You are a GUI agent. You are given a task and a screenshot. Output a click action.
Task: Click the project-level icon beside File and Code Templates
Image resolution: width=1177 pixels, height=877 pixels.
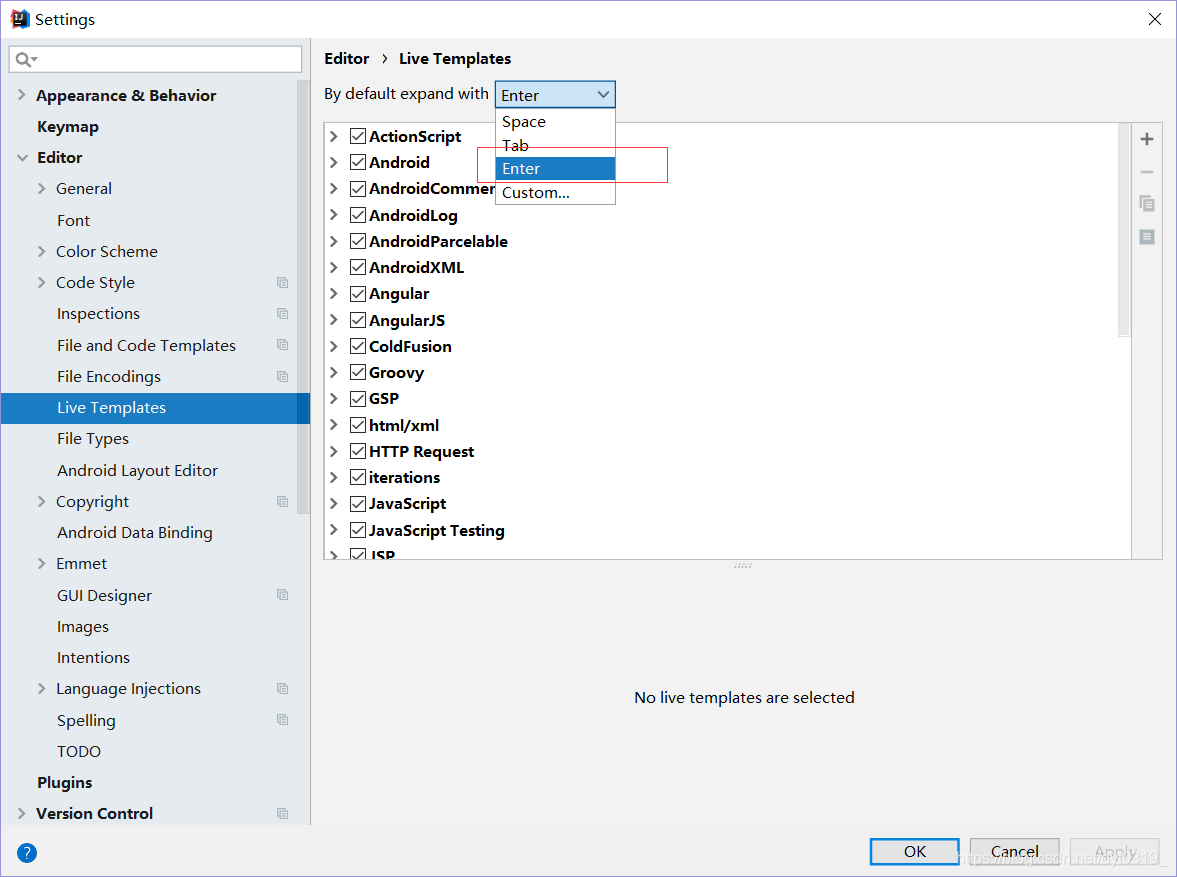point(282,345)
